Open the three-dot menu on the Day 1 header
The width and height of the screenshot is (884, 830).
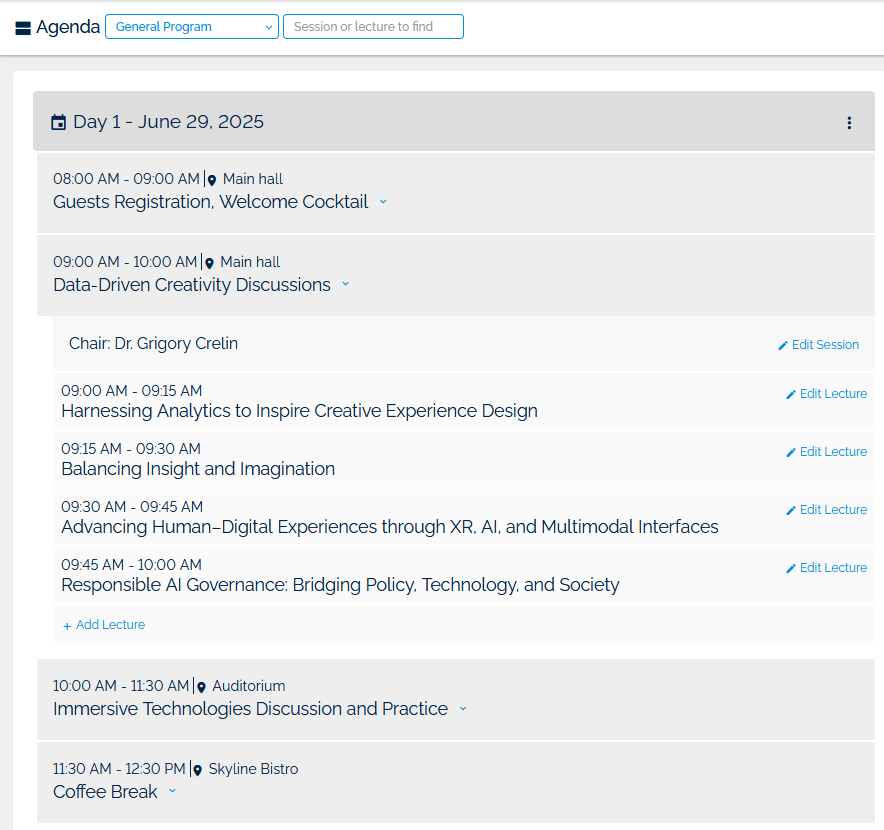tap(849, 122)
